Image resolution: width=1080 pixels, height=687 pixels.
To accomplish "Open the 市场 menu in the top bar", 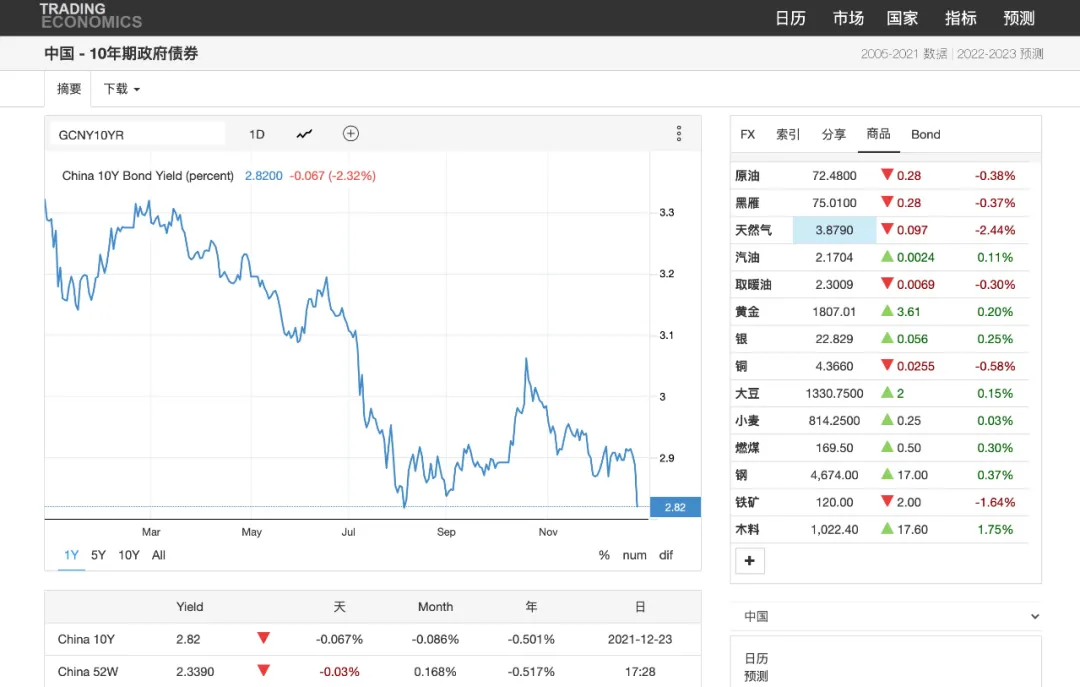I will [x=848, y=17].
